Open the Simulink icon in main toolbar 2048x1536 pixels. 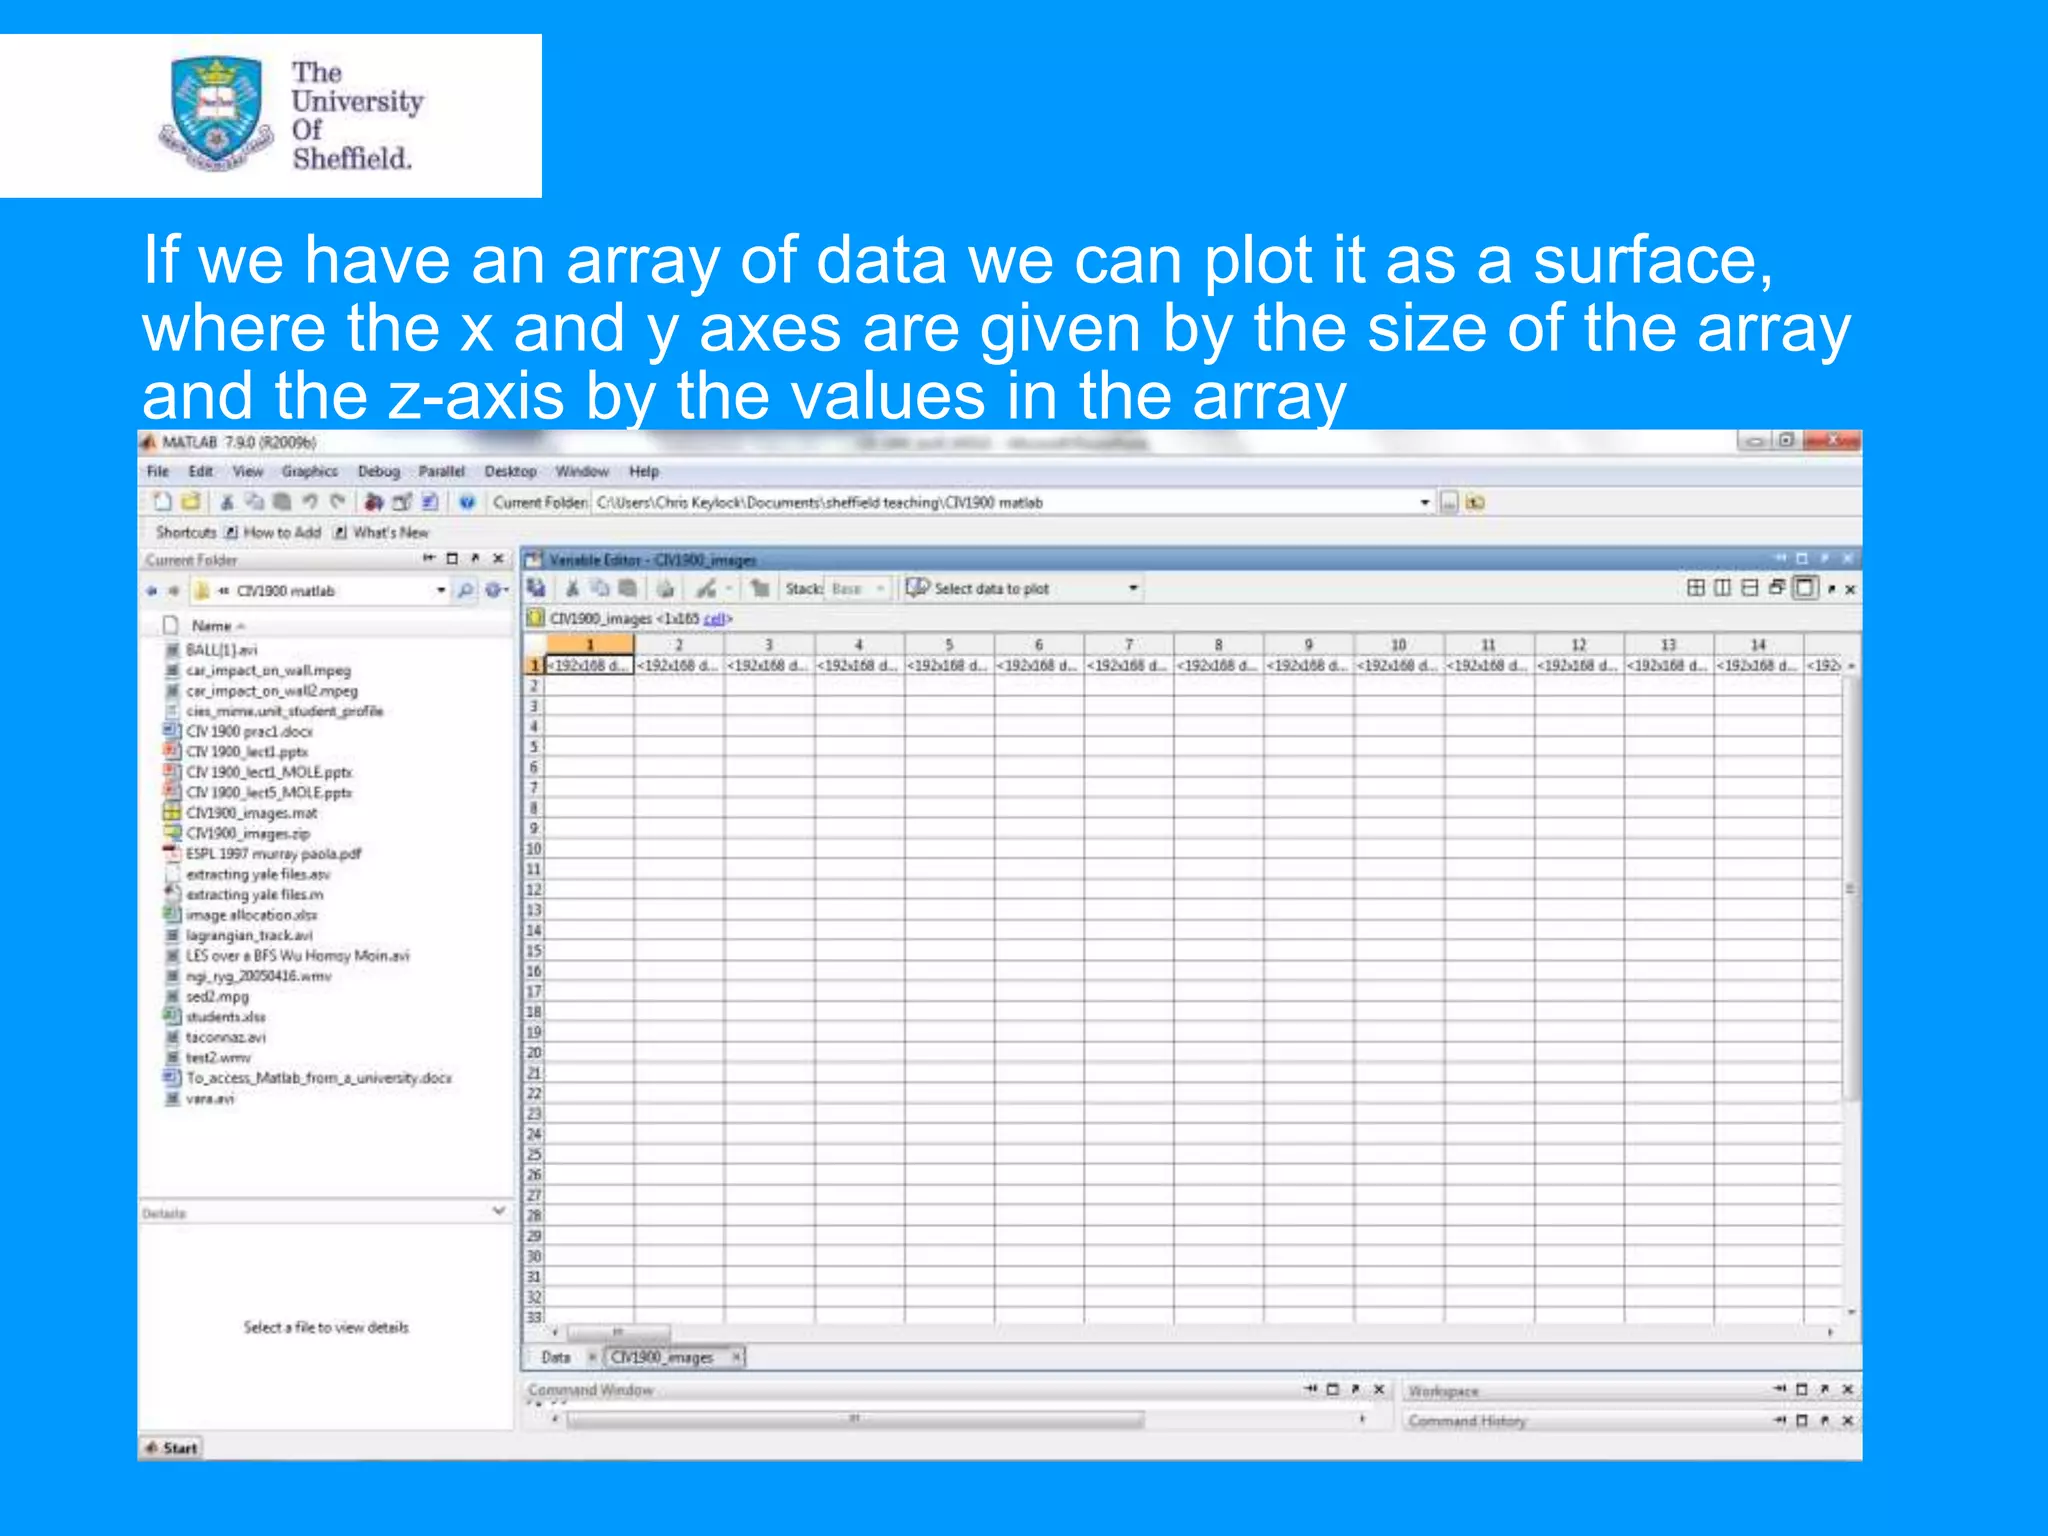(x=374, y=502)
